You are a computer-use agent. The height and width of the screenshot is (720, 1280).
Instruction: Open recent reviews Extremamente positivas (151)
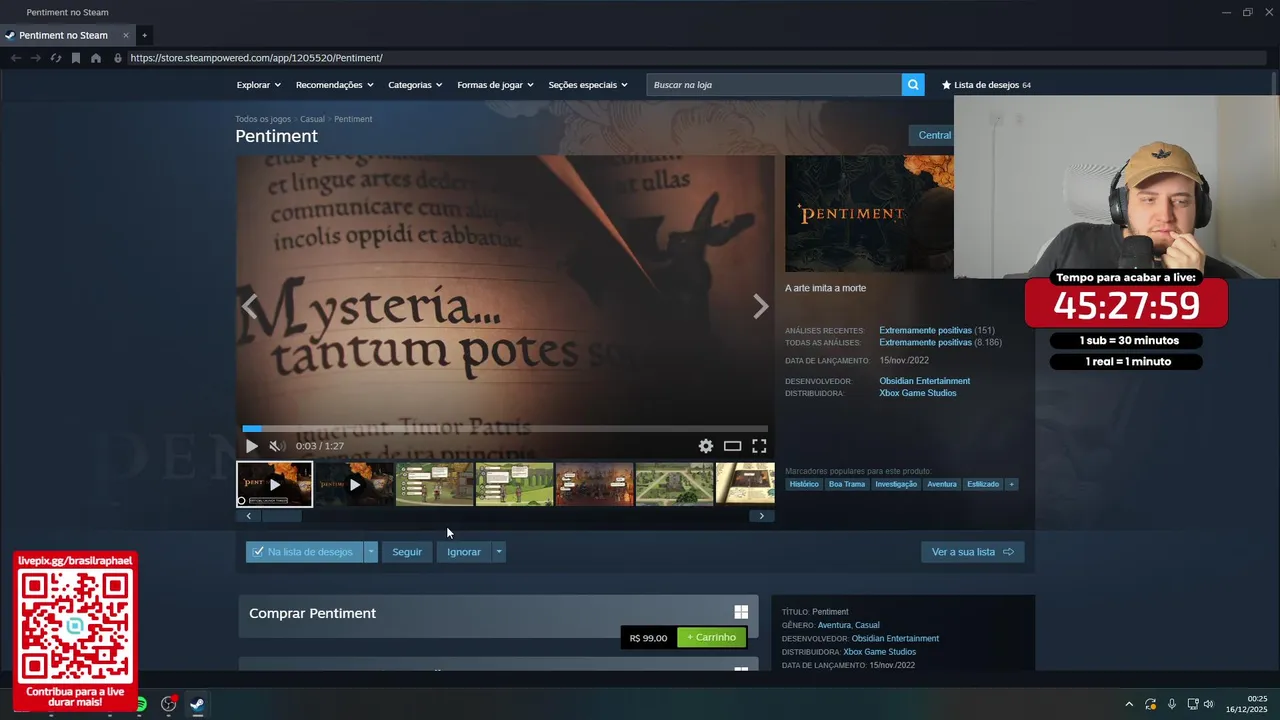936,330
